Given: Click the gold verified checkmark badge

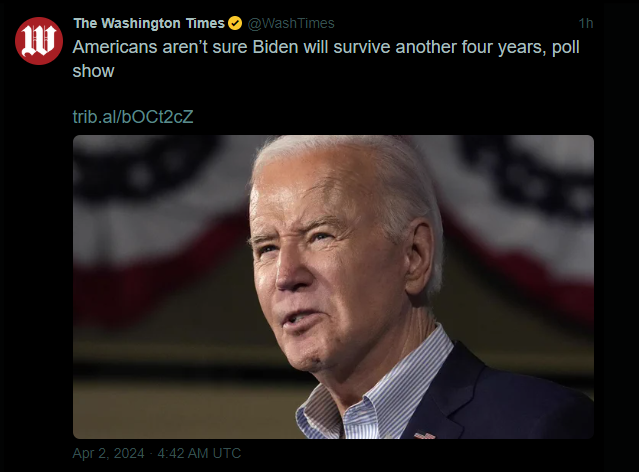Looking at the screenshot, I should tap(235, 23).
